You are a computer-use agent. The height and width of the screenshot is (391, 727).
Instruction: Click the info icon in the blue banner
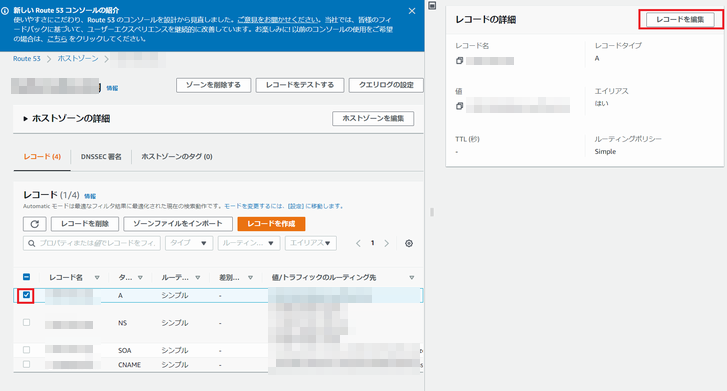coord(5,11)
